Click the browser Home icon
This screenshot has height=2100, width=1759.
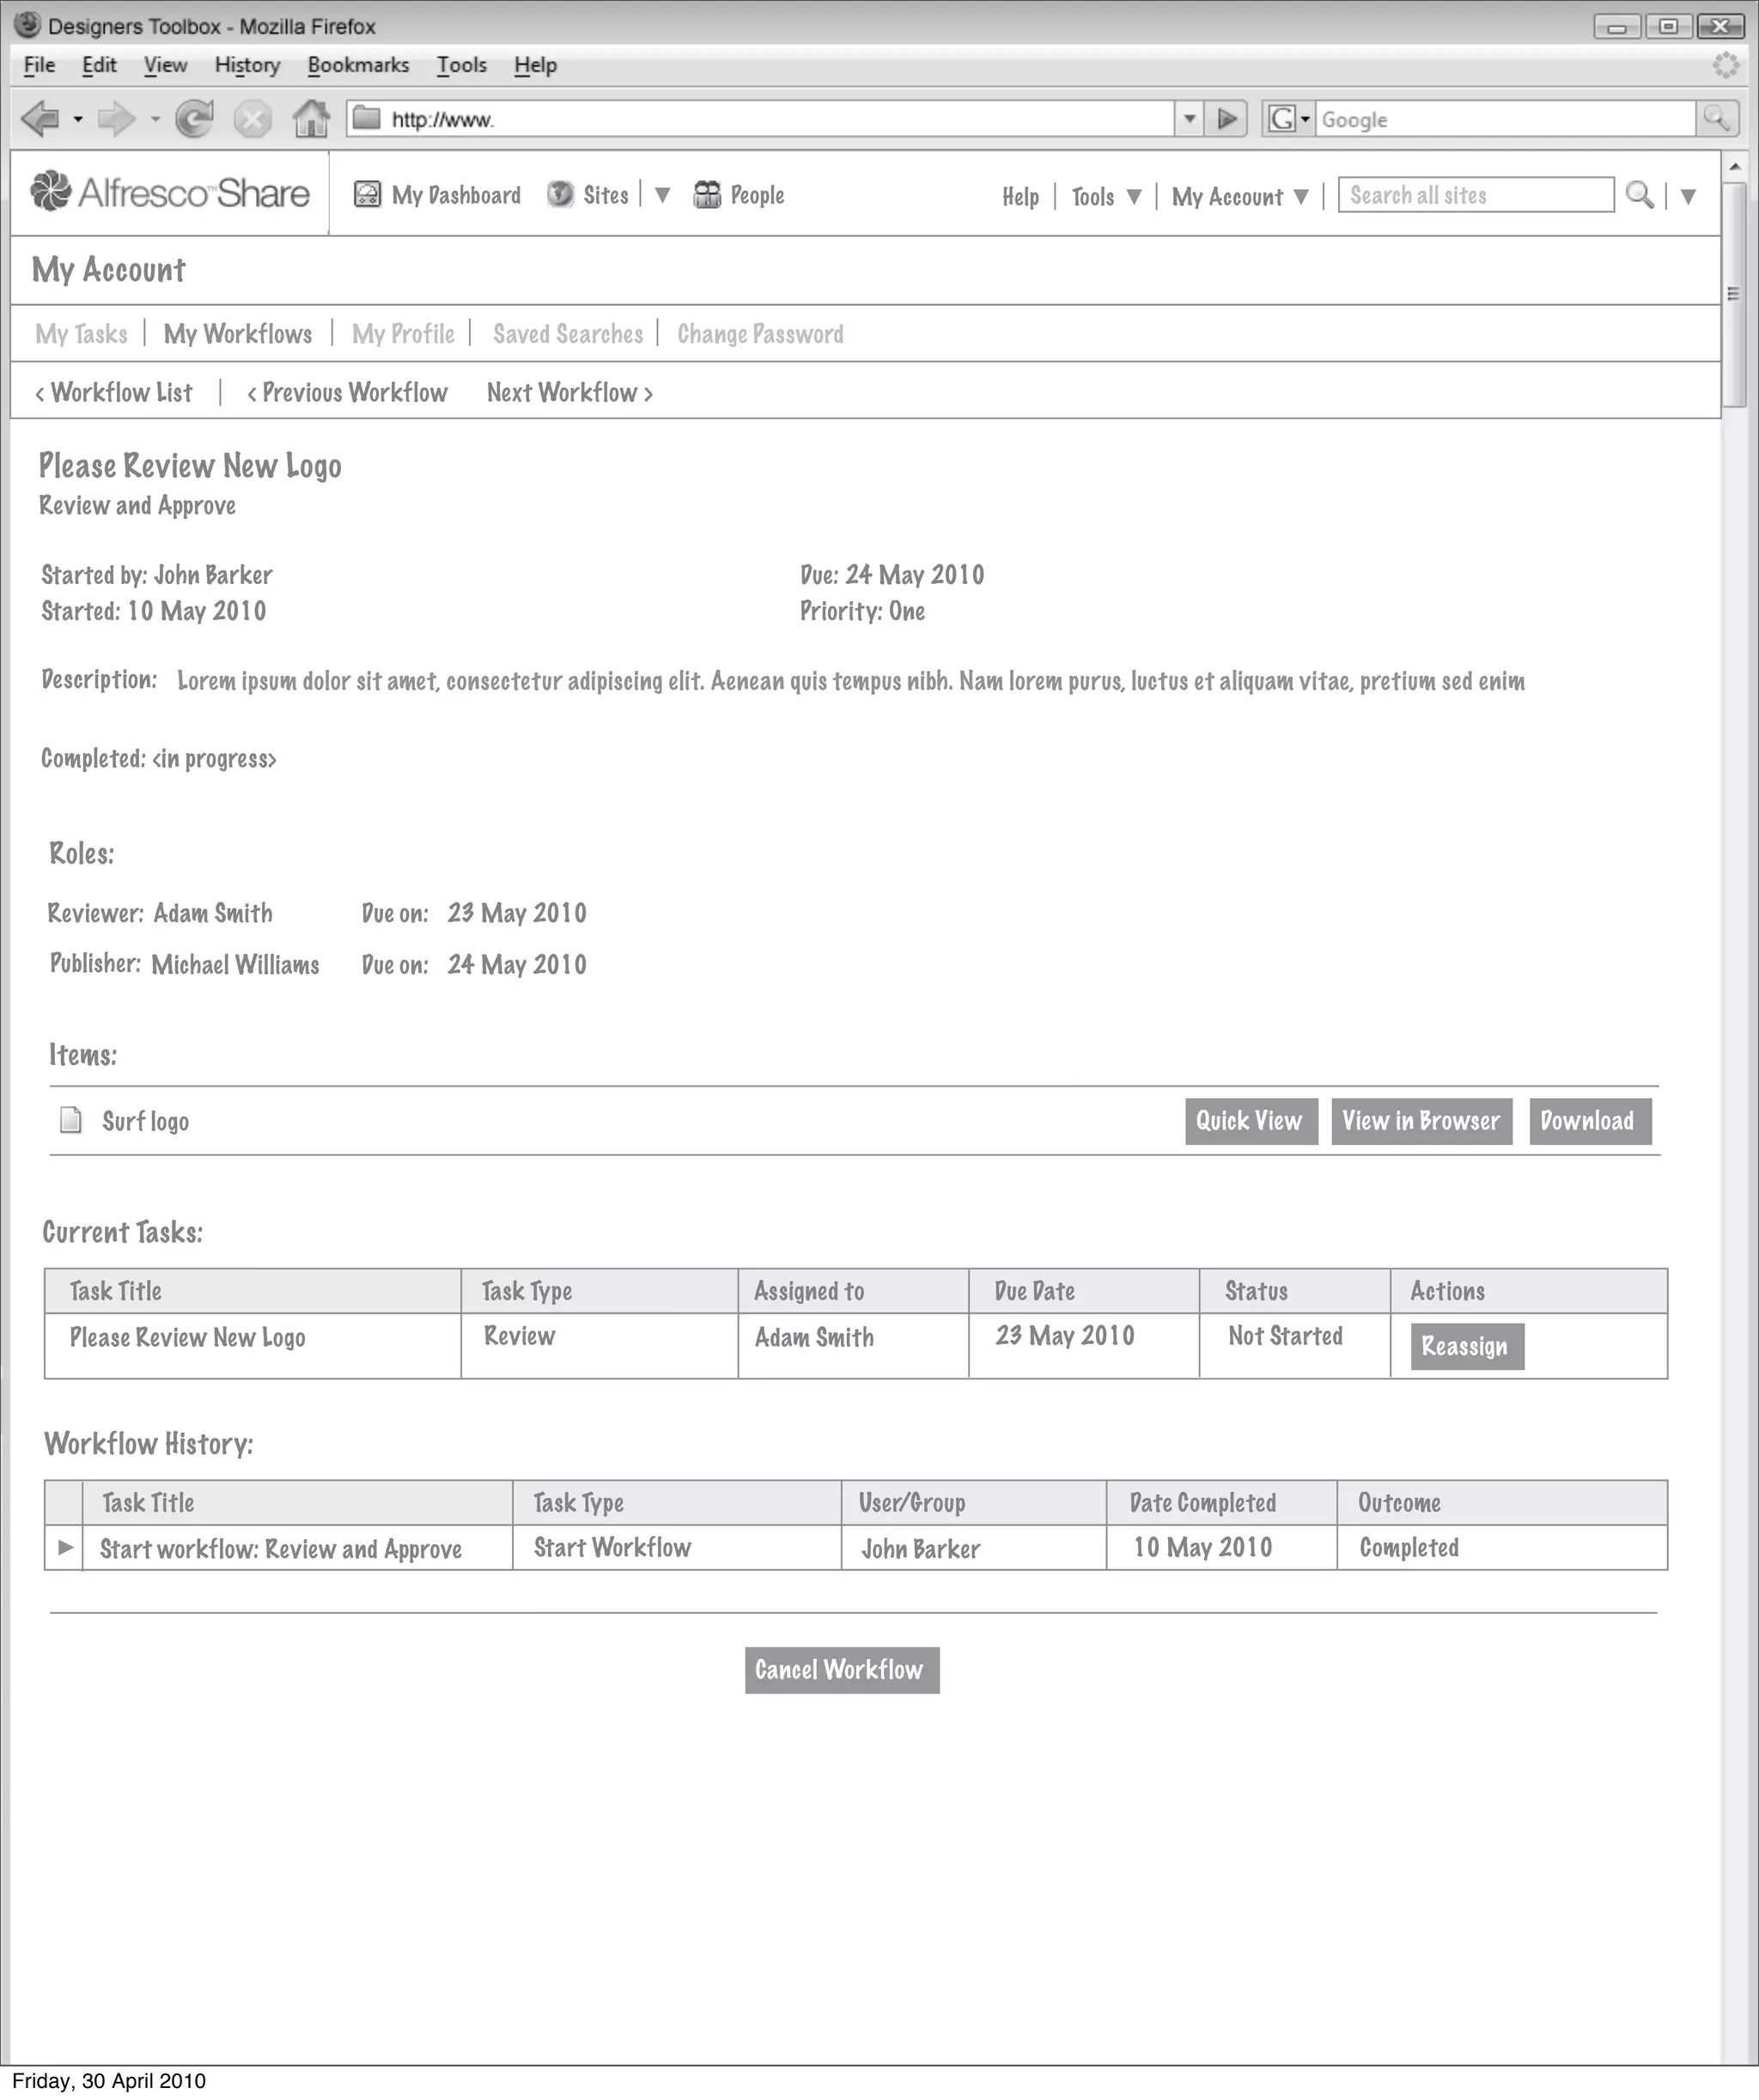pyautogui.click(x=311, y=119)
